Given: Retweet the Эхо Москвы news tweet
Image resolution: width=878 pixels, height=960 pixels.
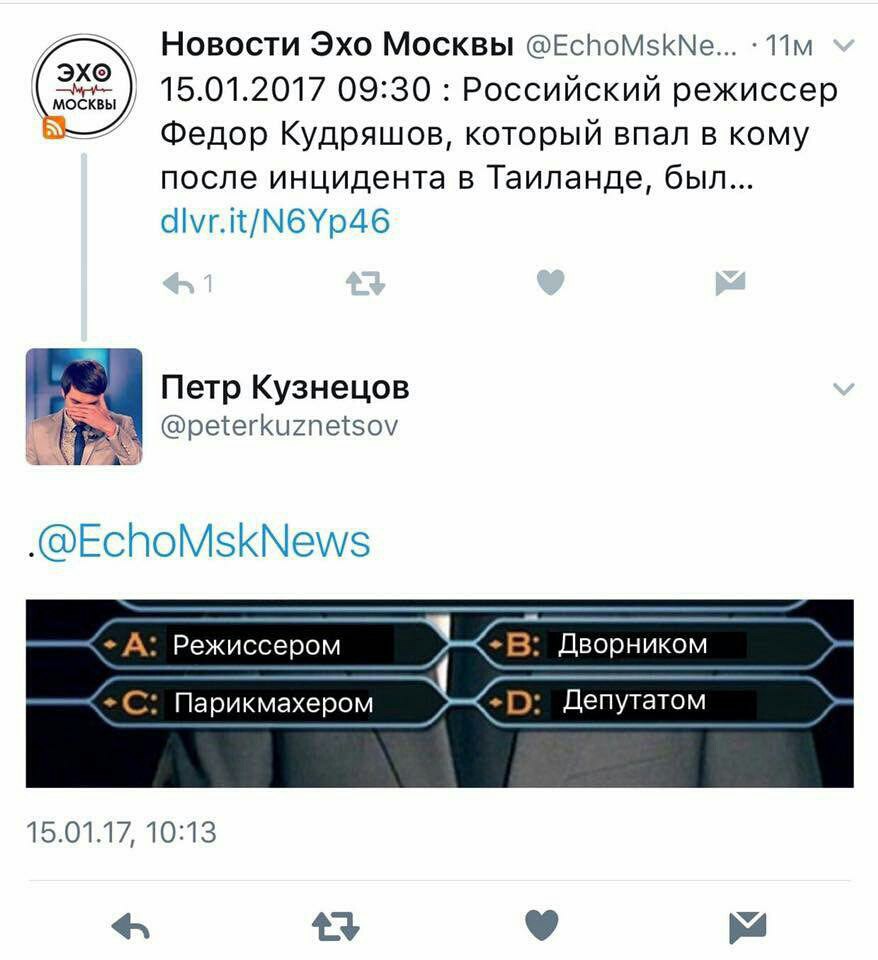Looking at the screenshot, I should tap(366, 283).
